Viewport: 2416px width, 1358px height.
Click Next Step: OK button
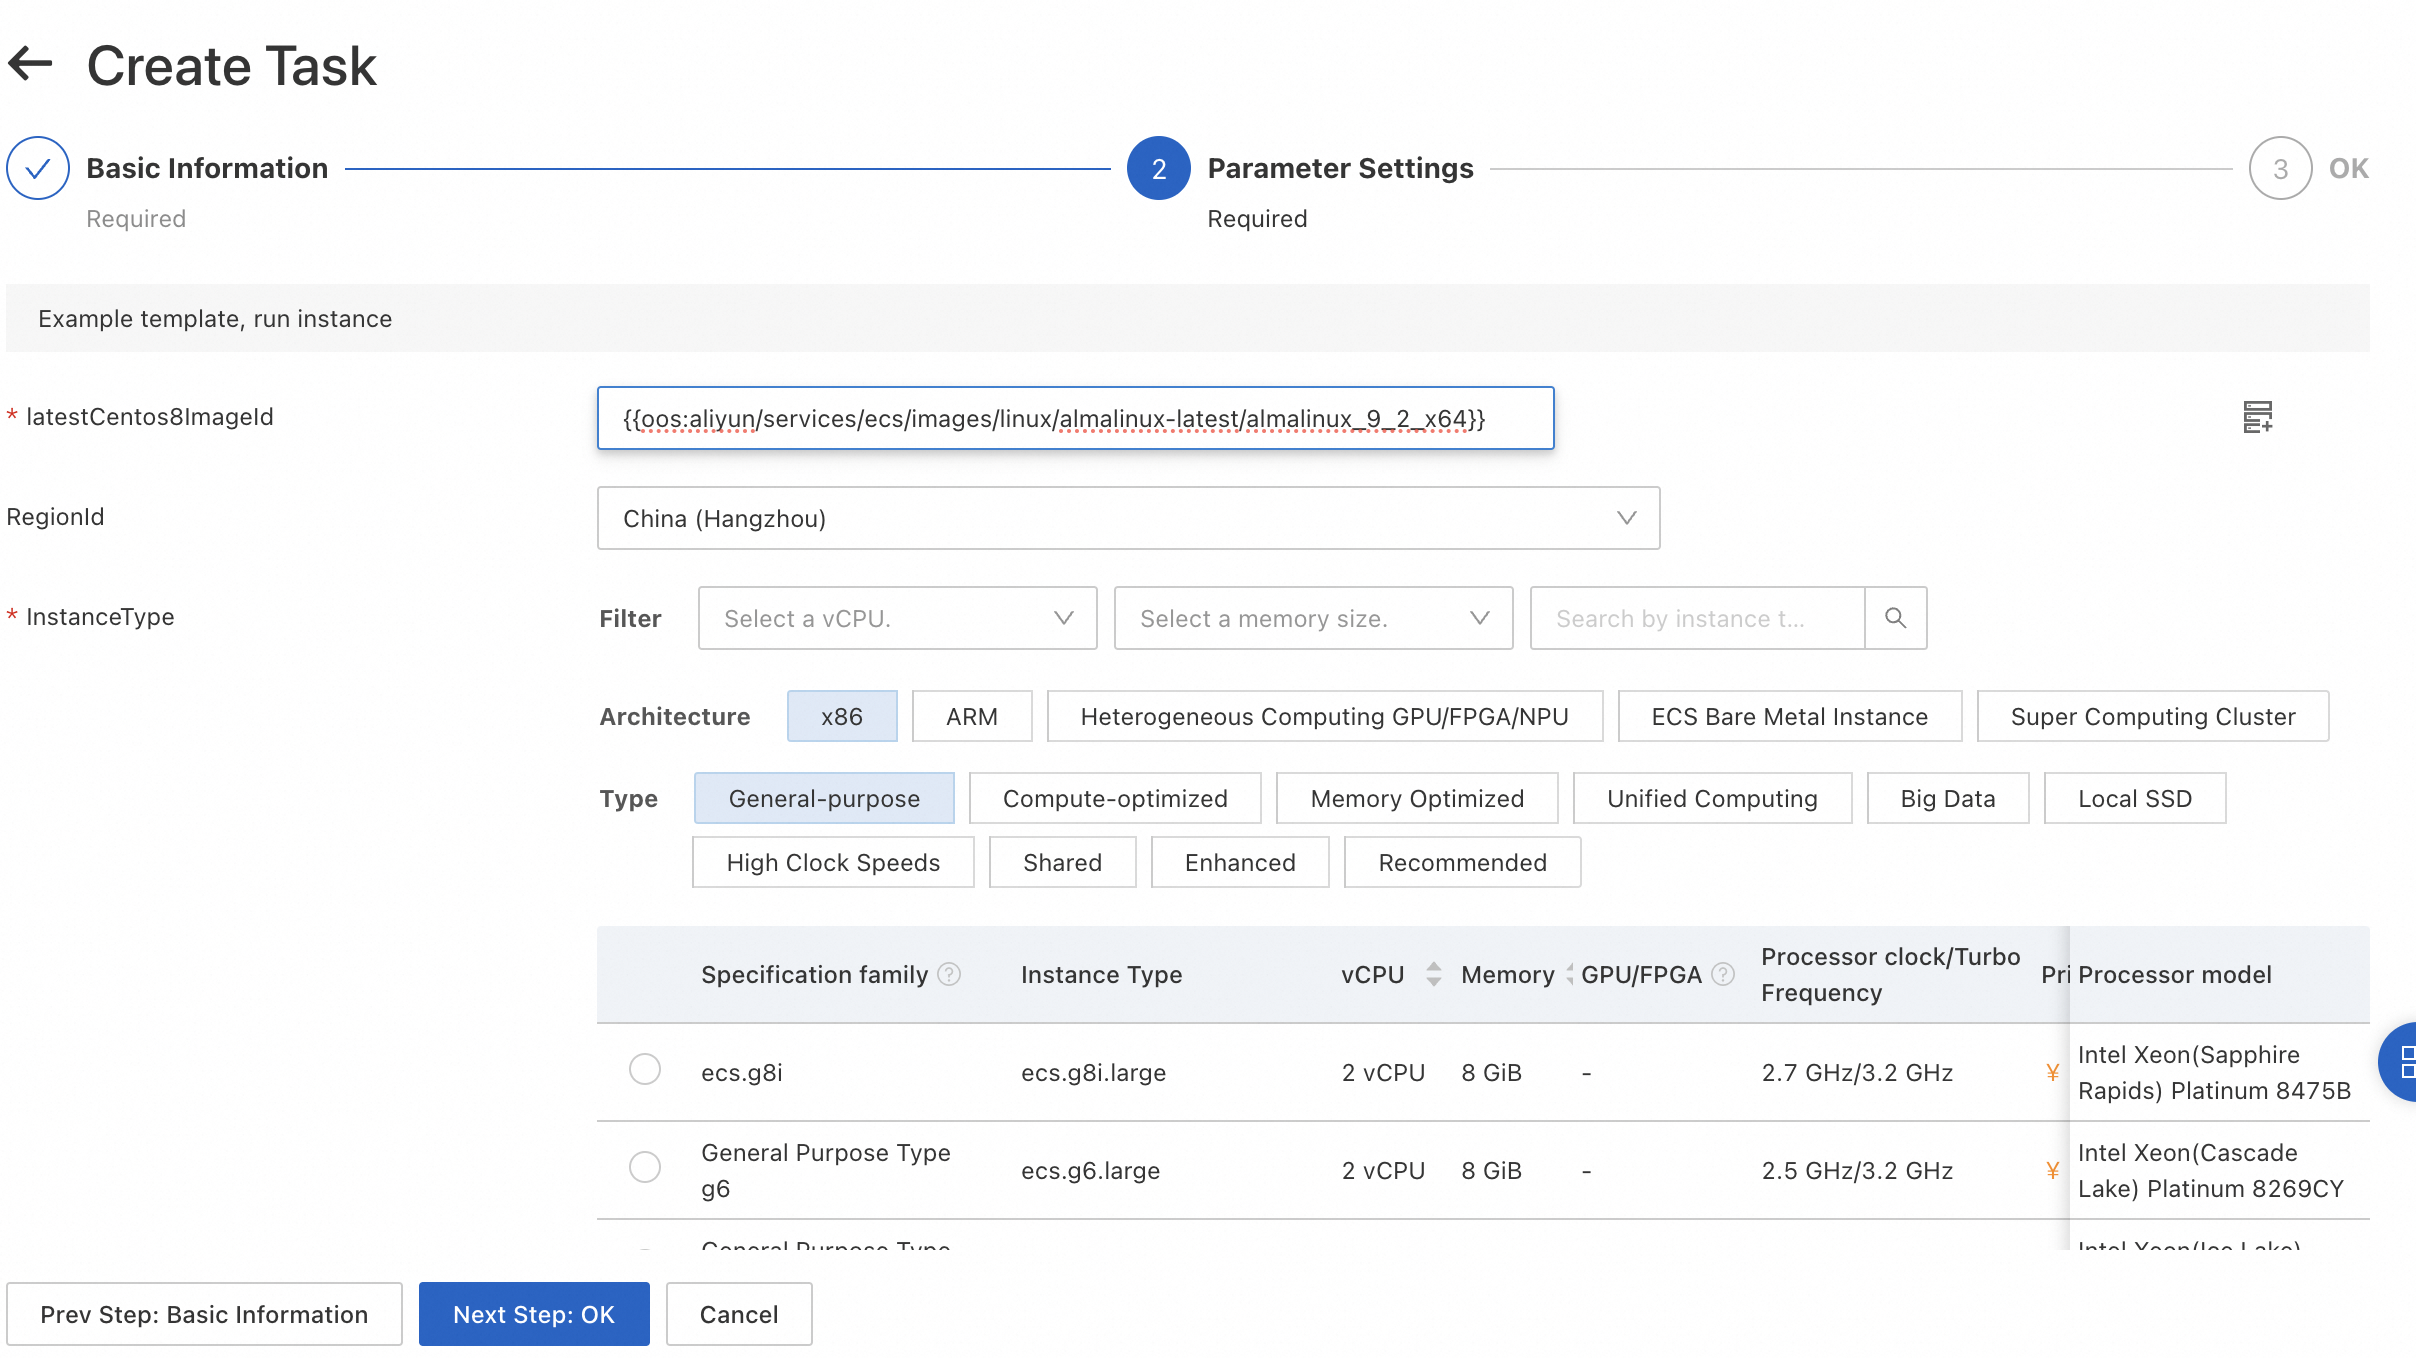point(534,1314)
